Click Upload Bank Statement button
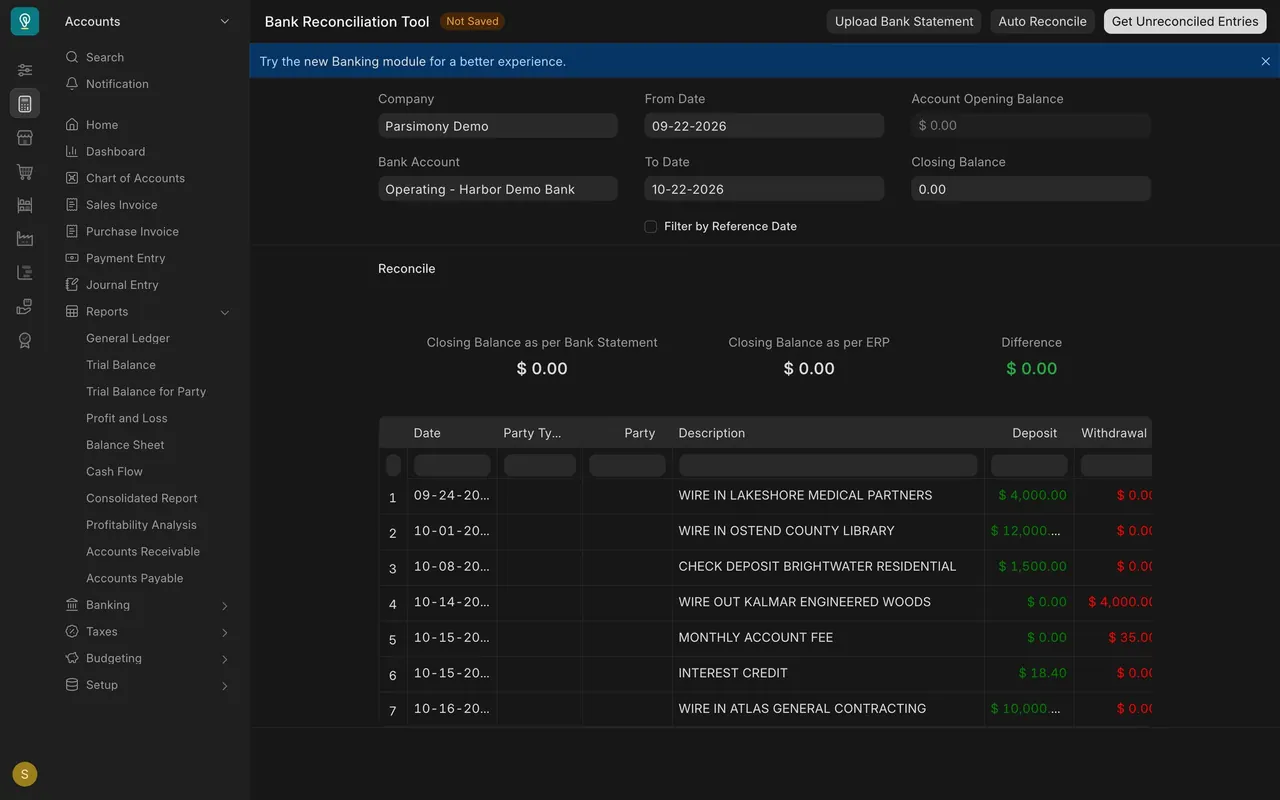Screen dimensions: 1280x800 click(x=904, y=21)
